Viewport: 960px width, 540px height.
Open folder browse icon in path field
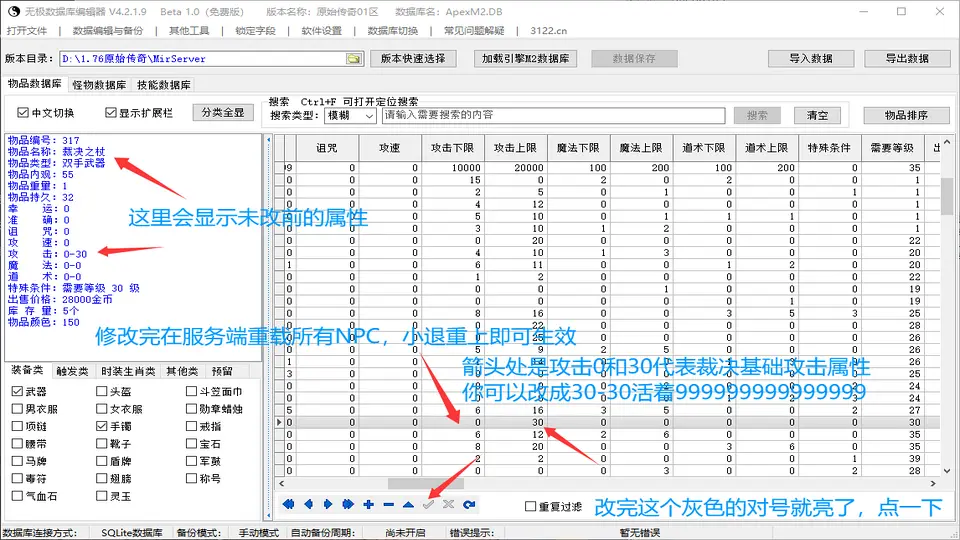(x=354, y=59)
